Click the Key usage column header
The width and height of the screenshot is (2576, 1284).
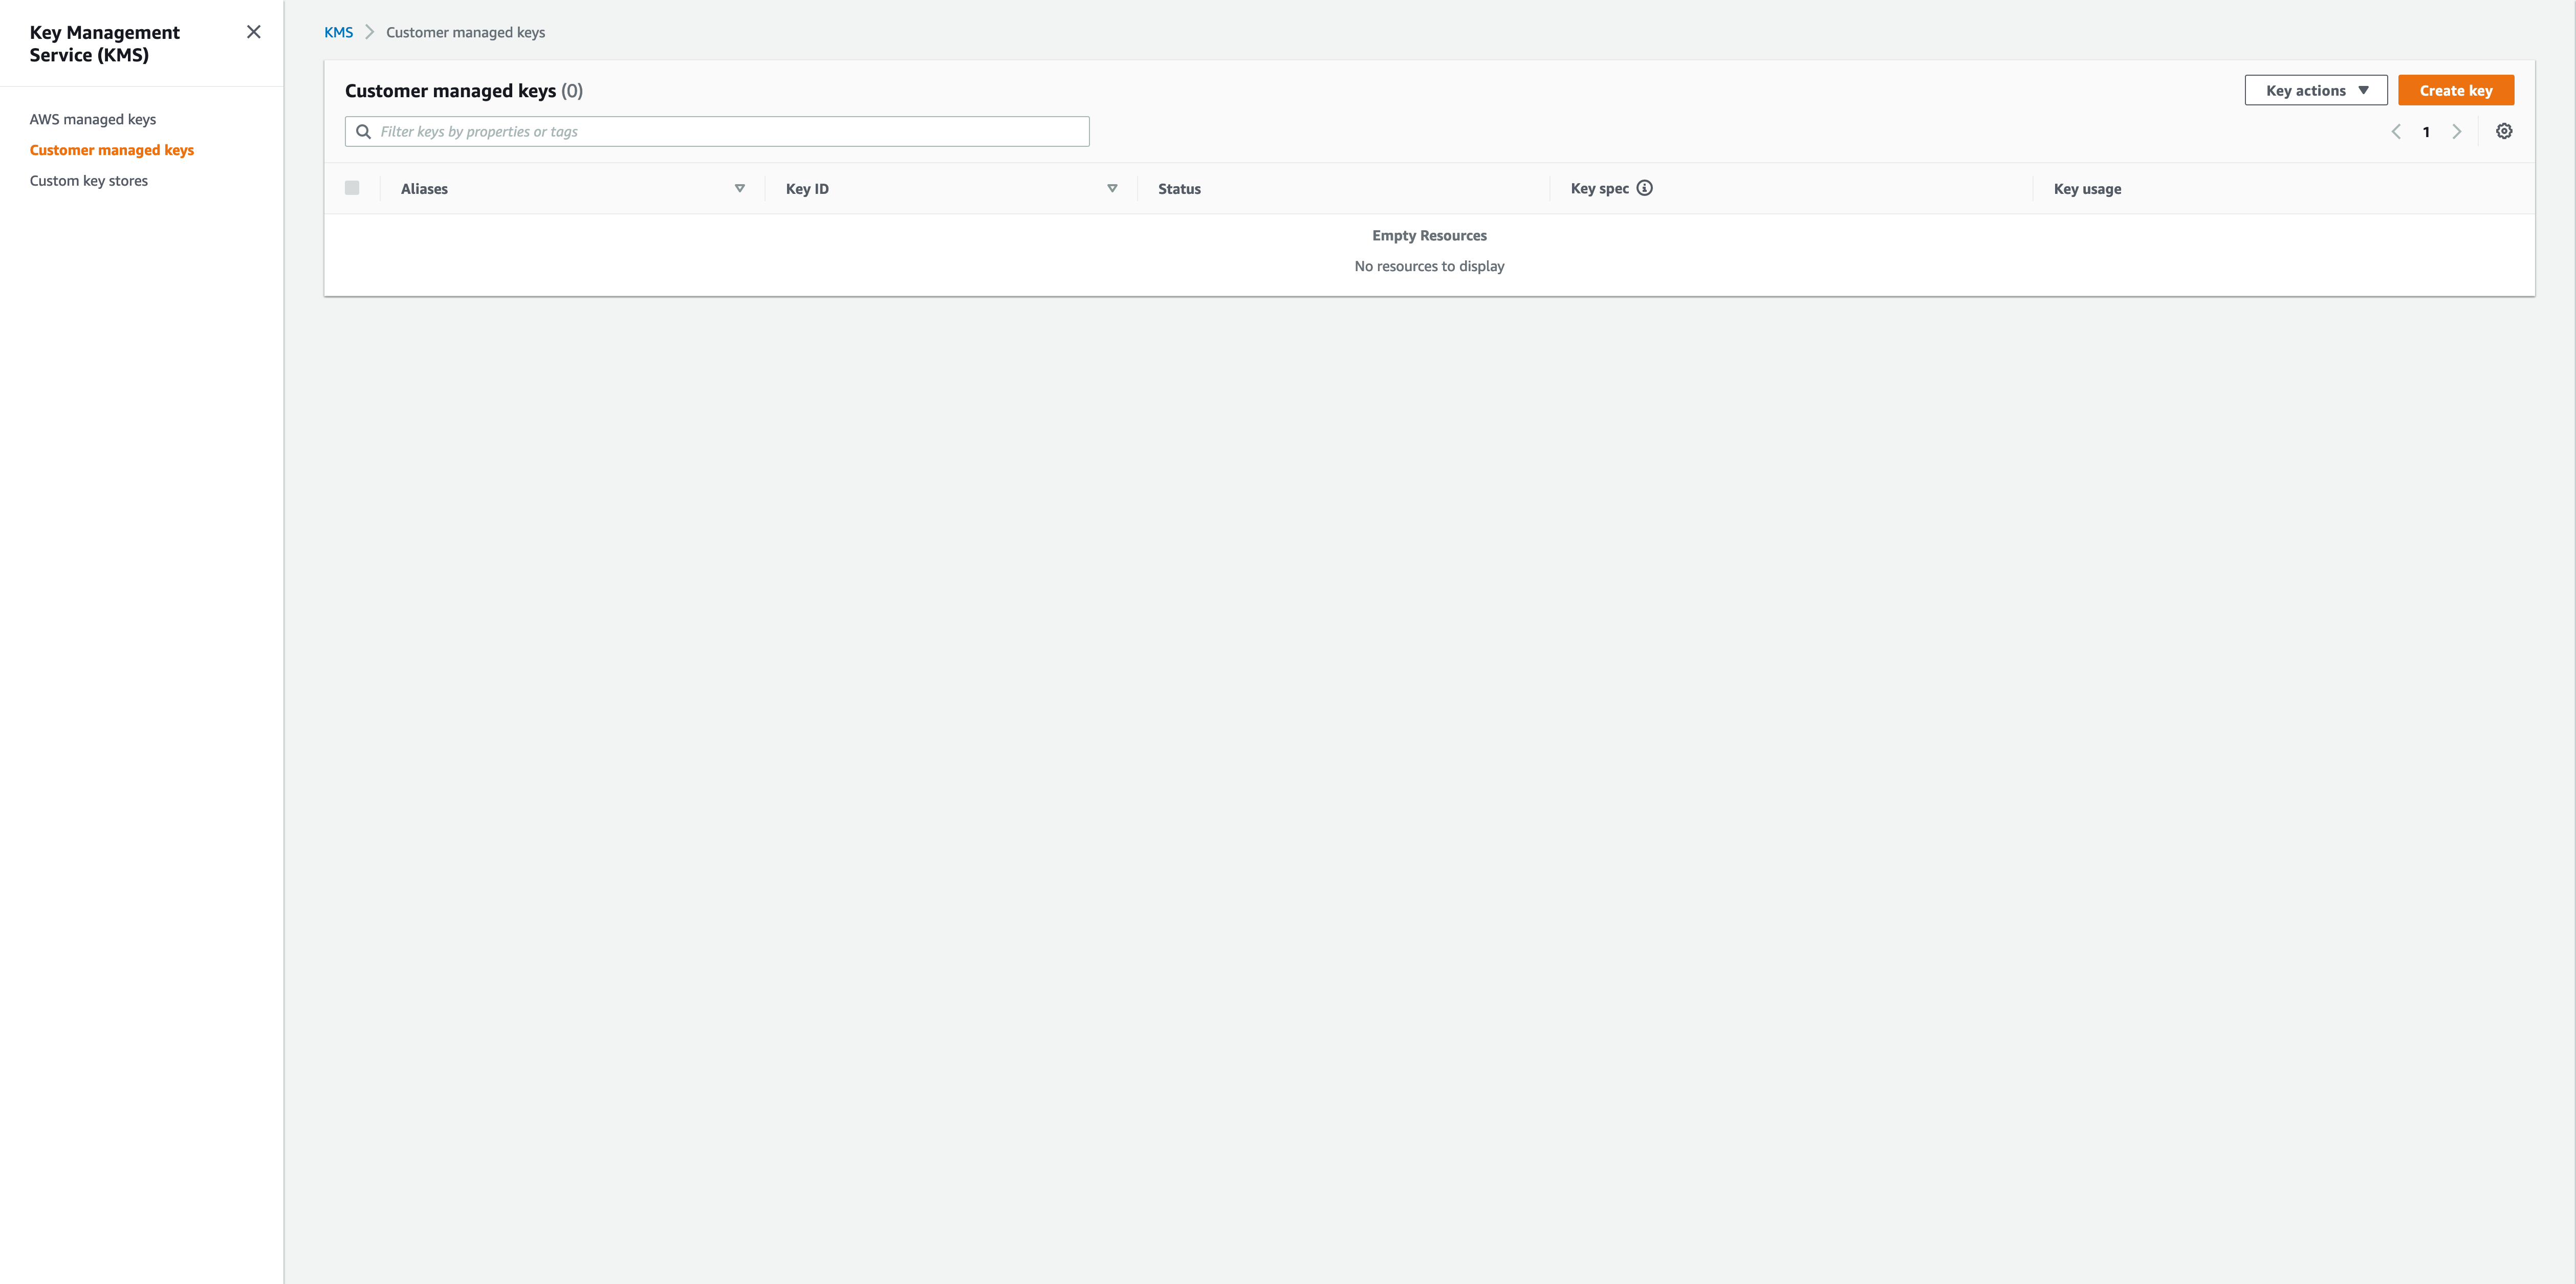pos(2087,189)
